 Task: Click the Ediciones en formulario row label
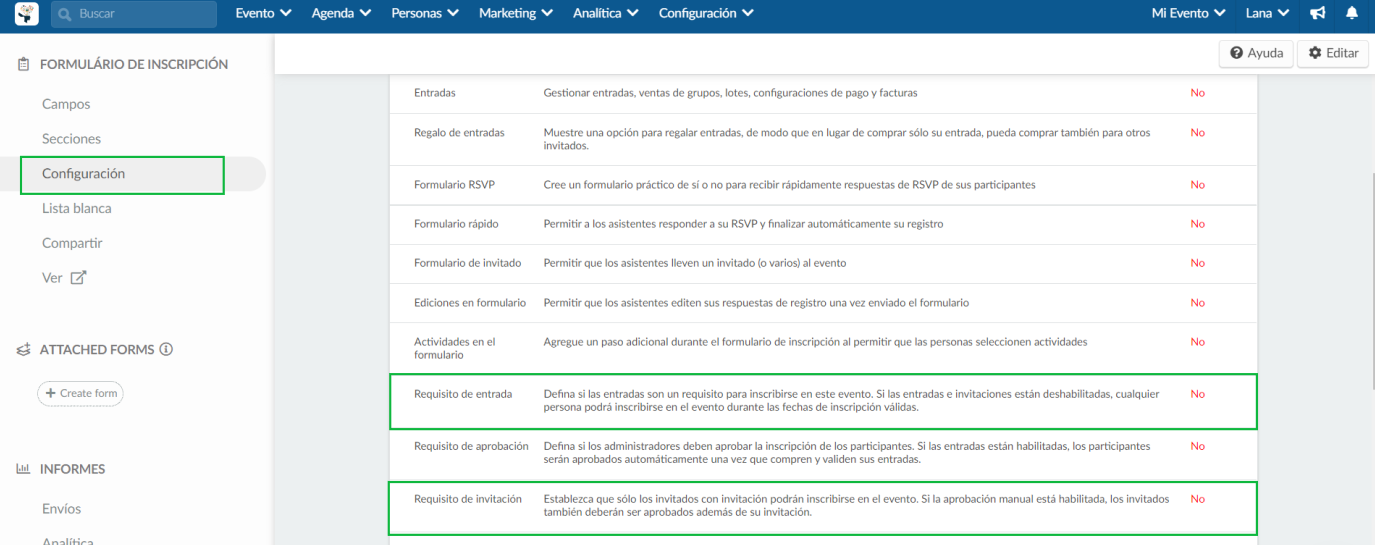click(x=470, y=302)
